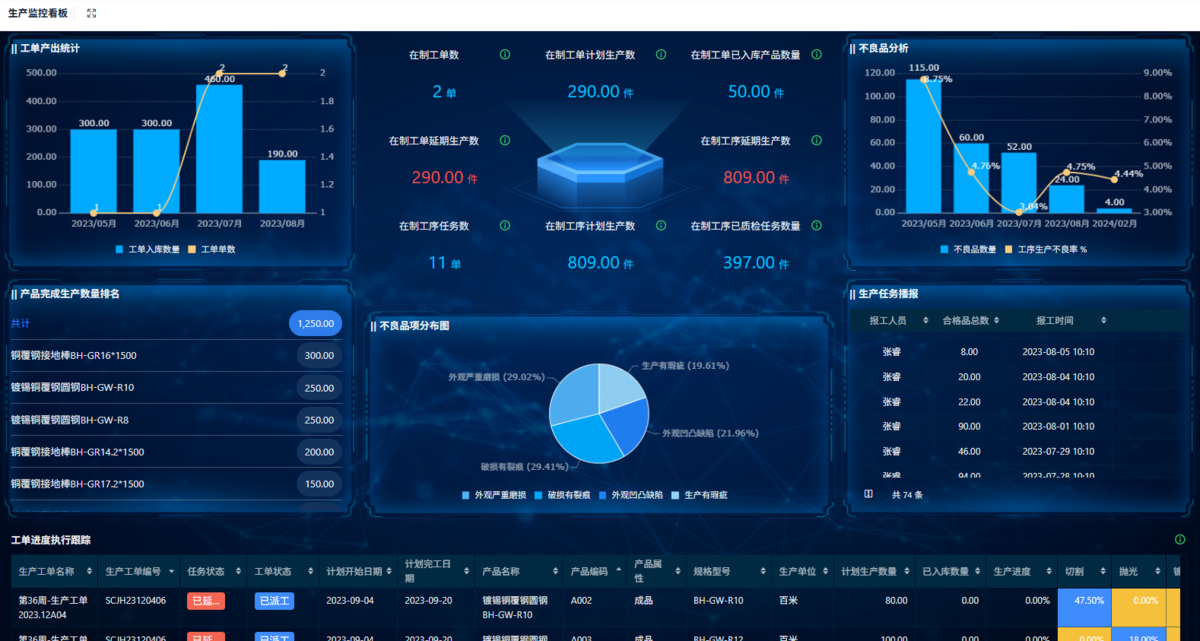Sort tracking table by 生产工单编号

(x=172, y=571)
